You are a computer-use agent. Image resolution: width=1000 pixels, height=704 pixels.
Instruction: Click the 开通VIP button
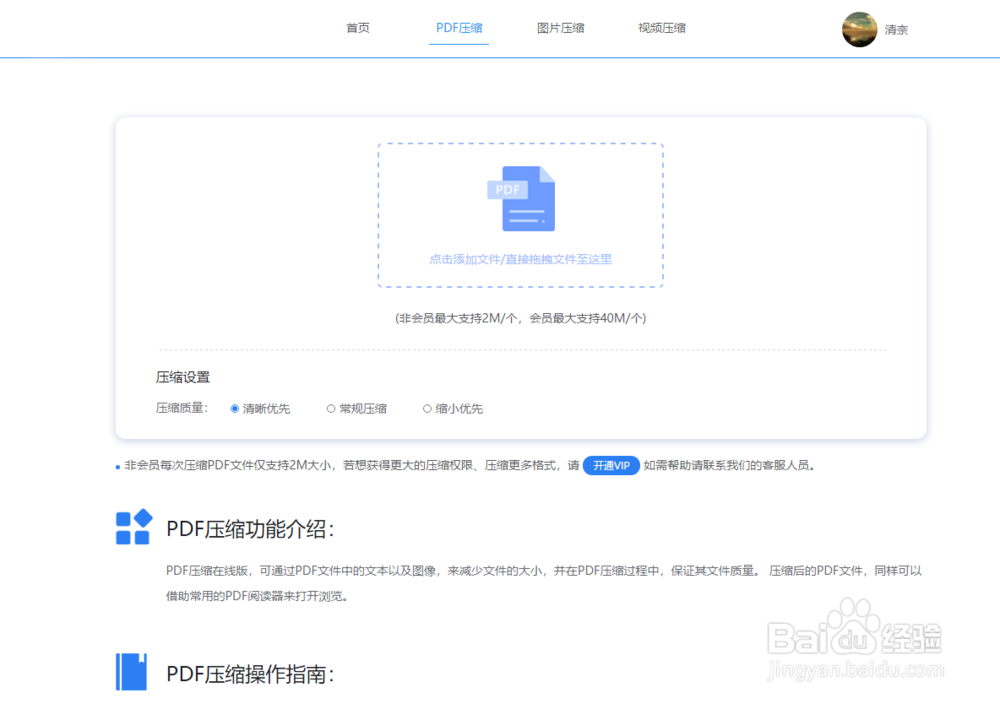[611, 465]
